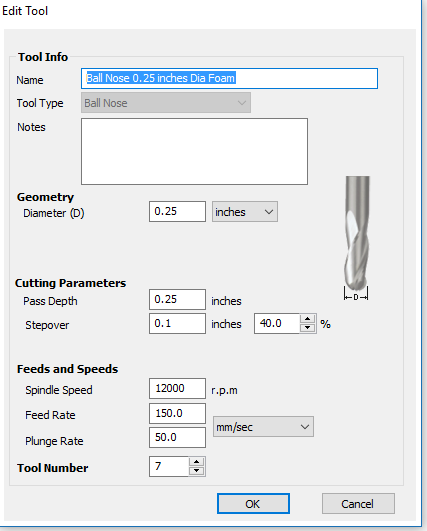Image resolution: width=427 pixels, height=531 pixels.
Task: Decrease stepover percentage with down arrow
Action: pyautogui.click(x=307, y=328)
